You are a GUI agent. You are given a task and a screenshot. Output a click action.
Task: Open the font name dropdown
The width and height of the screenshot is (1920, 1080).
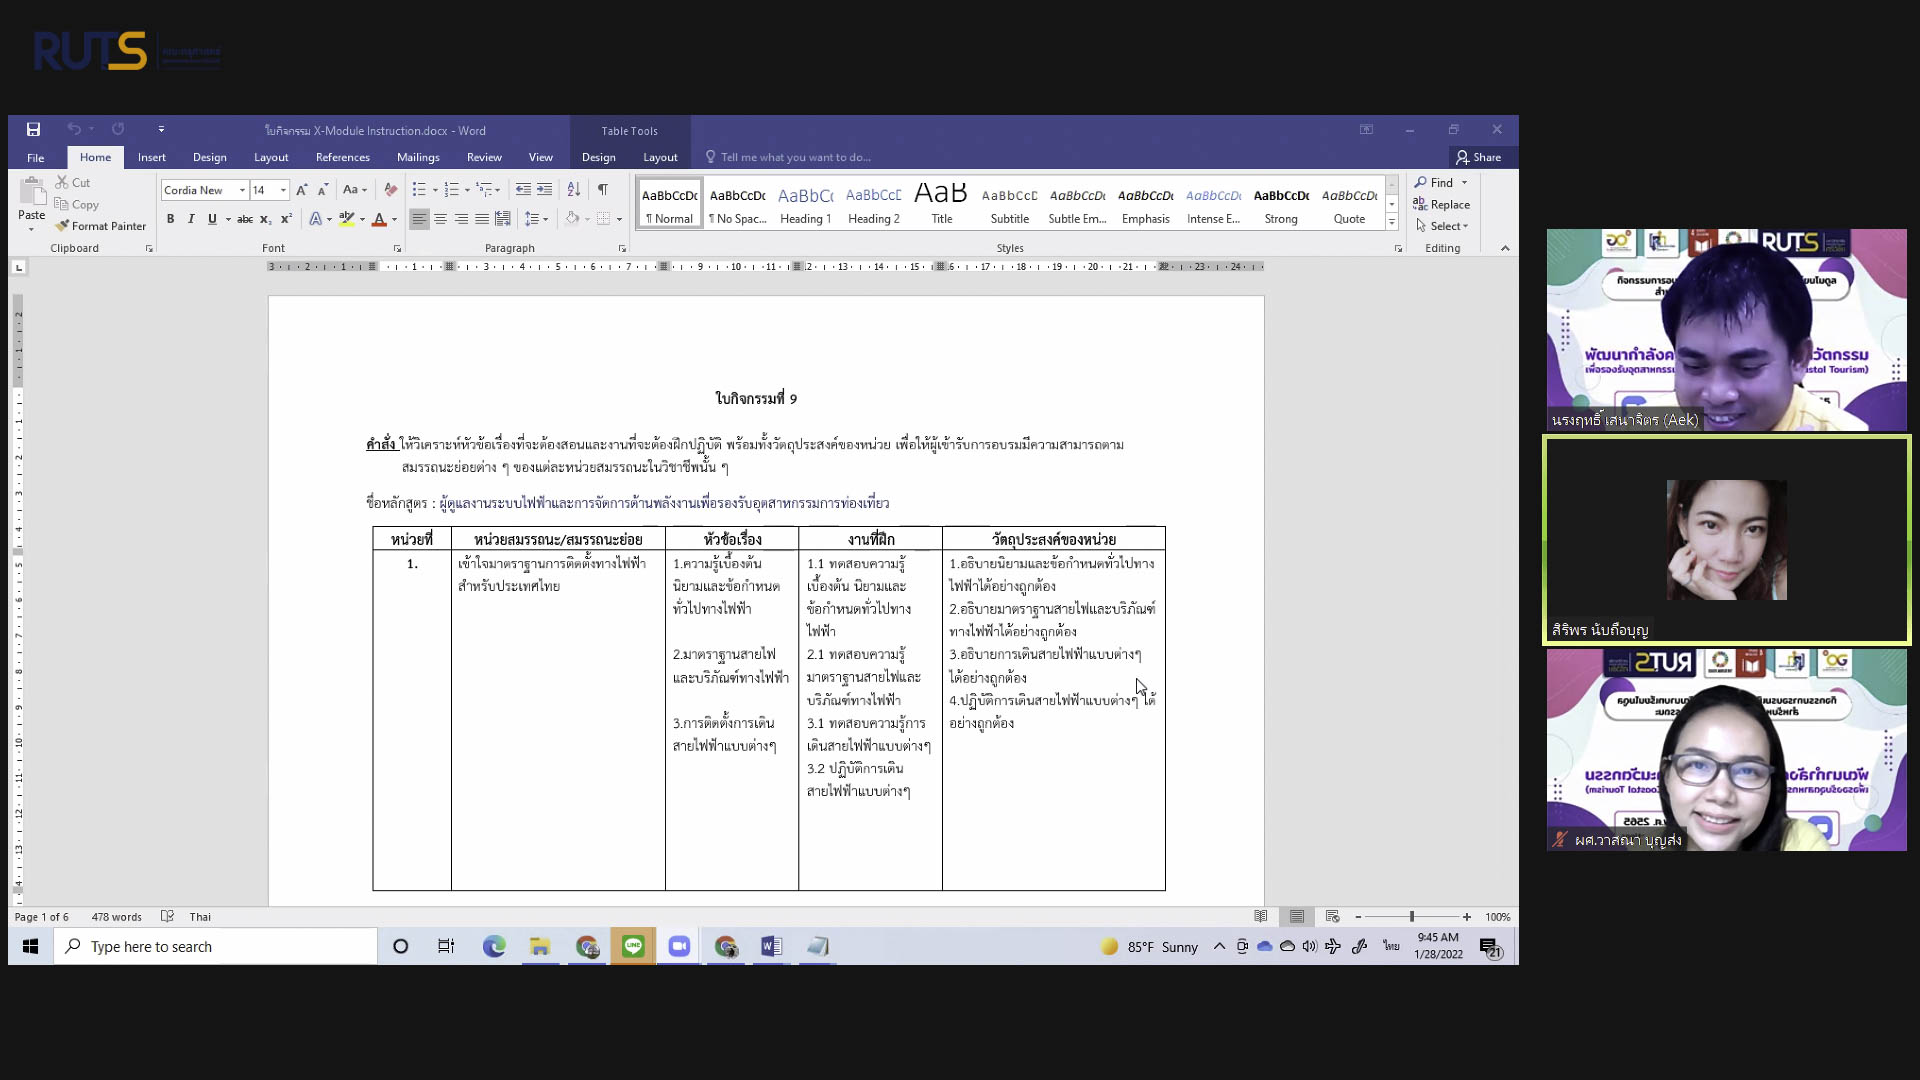[x=242, y=190]
